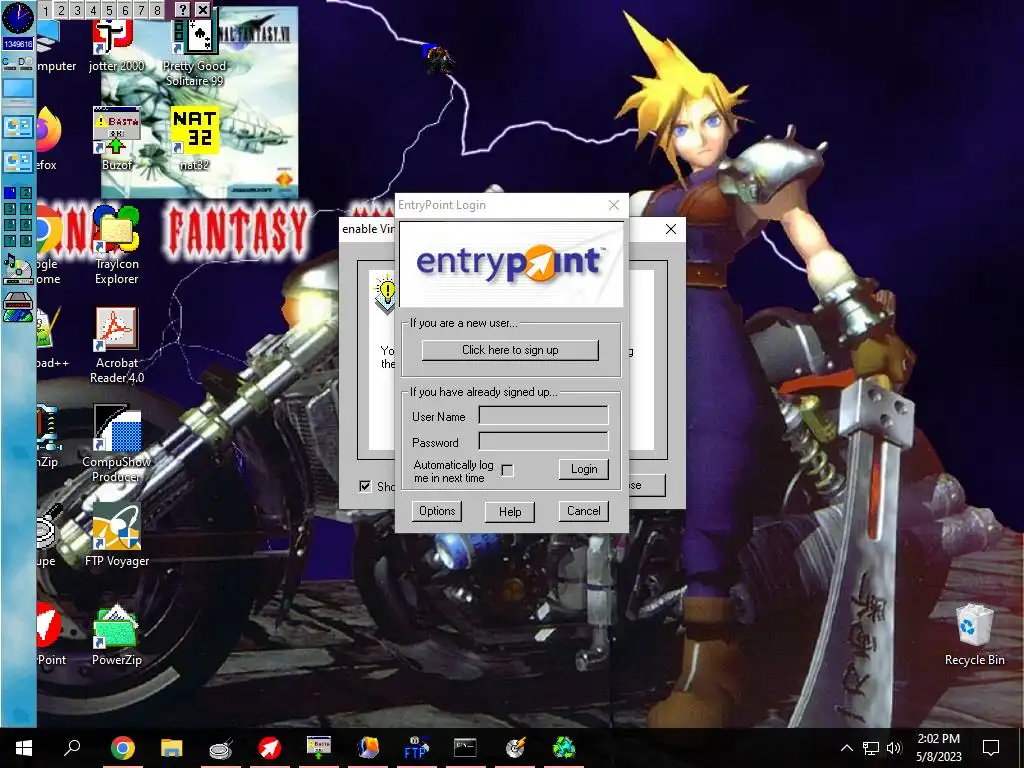Show hidden system tray icons chevron
The image size is (1024, 768).
(x=846, y=748)
